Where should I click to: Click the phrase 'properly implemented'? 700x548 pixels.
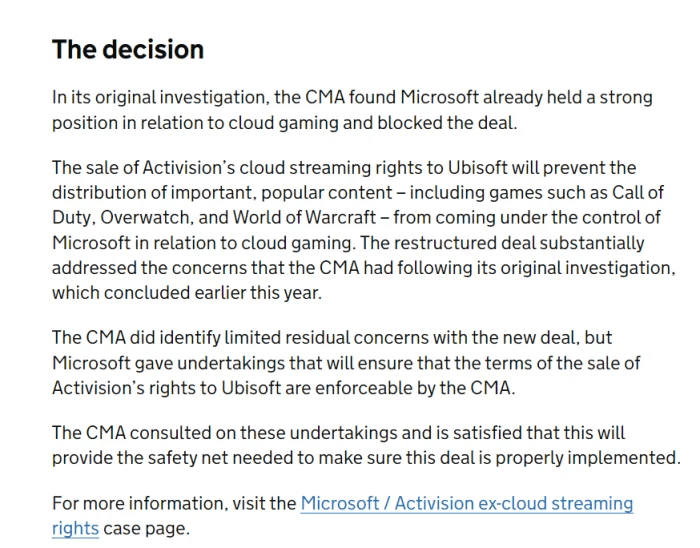[x=596, y=458]
